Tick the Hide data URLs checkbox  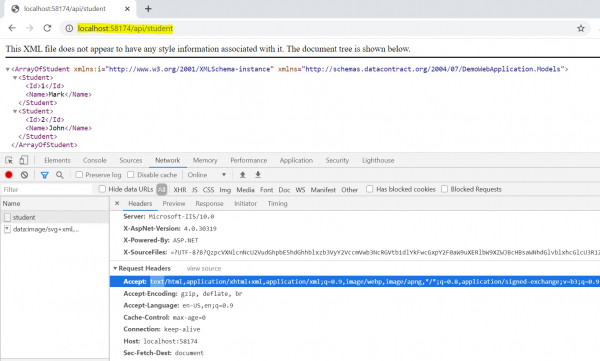[102, 189]
